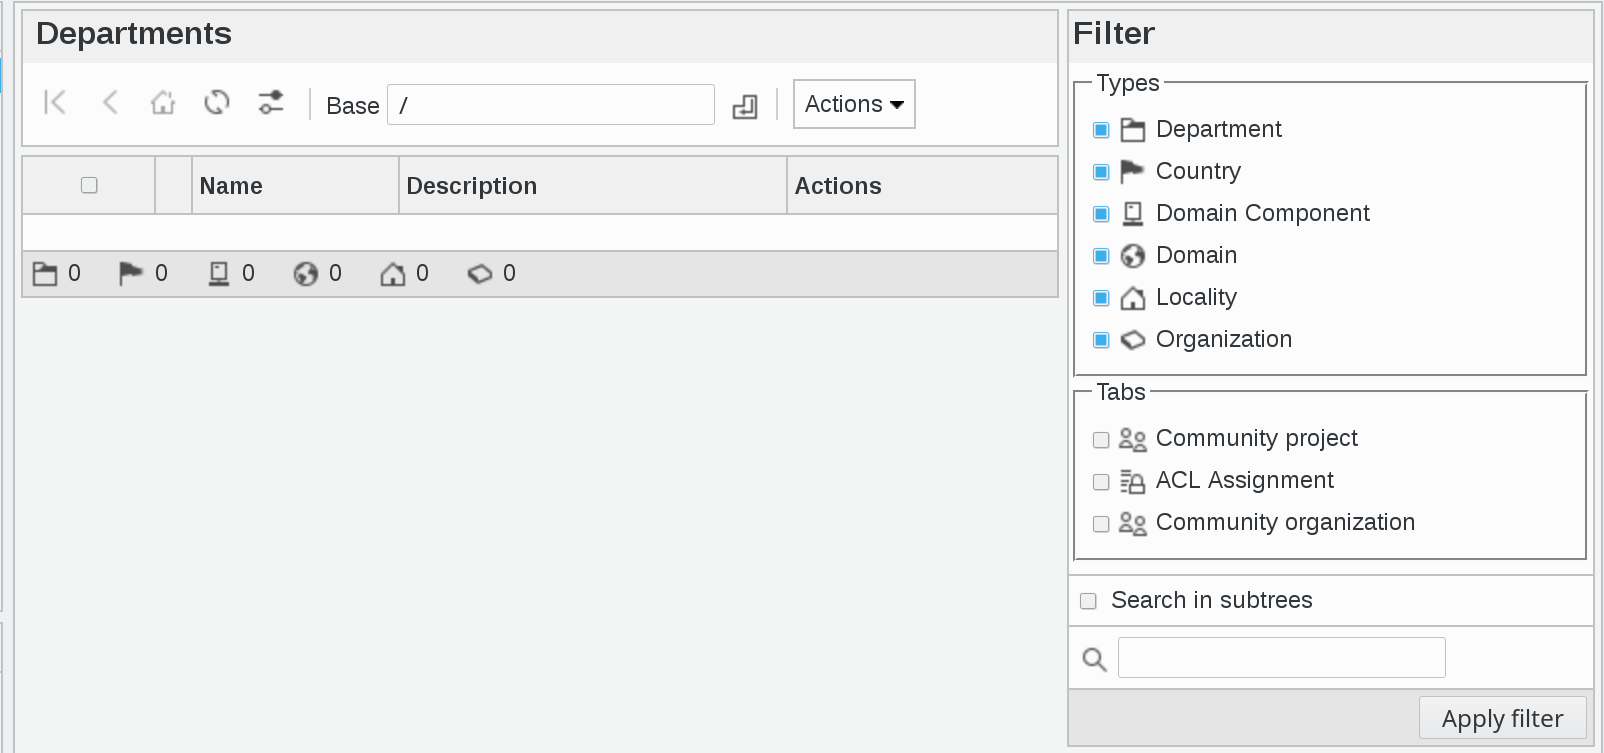Click the Community organization people icon
This screenshot has width=1604, height=753.
tap(1132, 523)
